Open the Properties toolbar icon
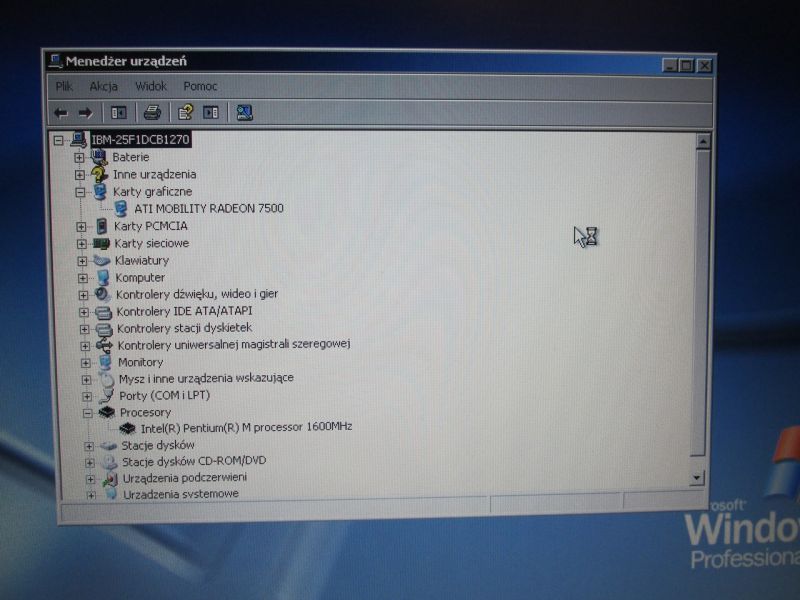This screenshot has height=600, width=800. tap(185, 113)
